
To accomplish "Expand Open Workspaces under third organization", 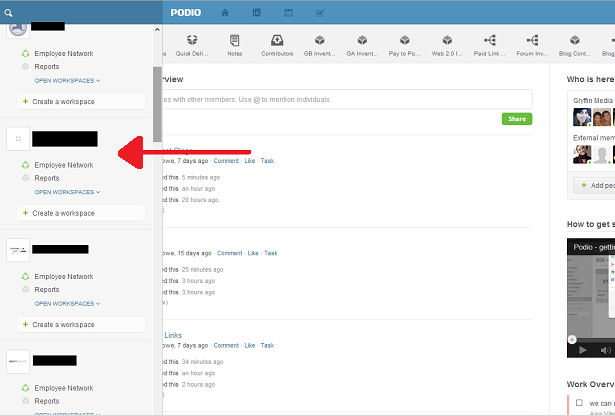I will 67,303.
